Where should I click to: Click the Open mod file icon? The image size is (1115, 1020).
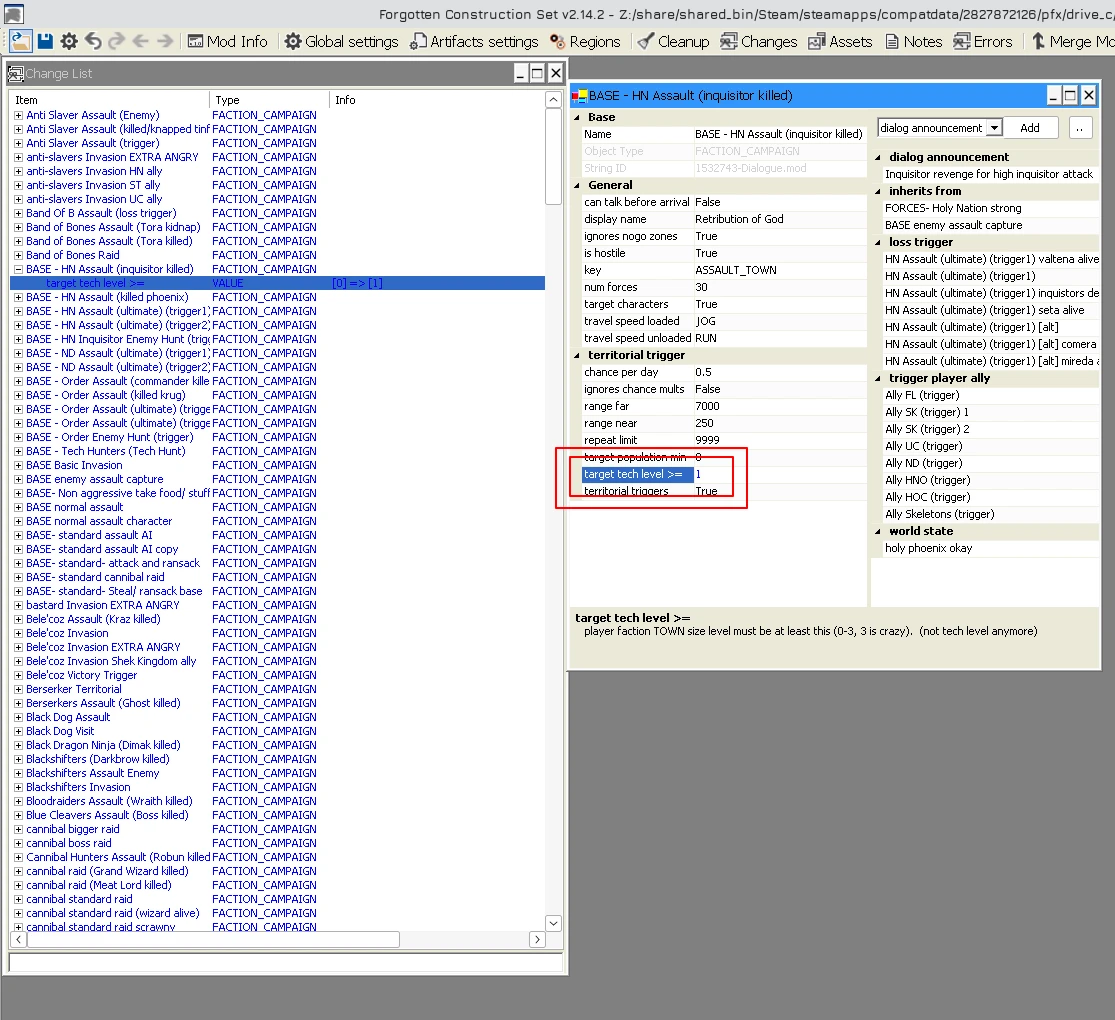(x=20, y=41)
